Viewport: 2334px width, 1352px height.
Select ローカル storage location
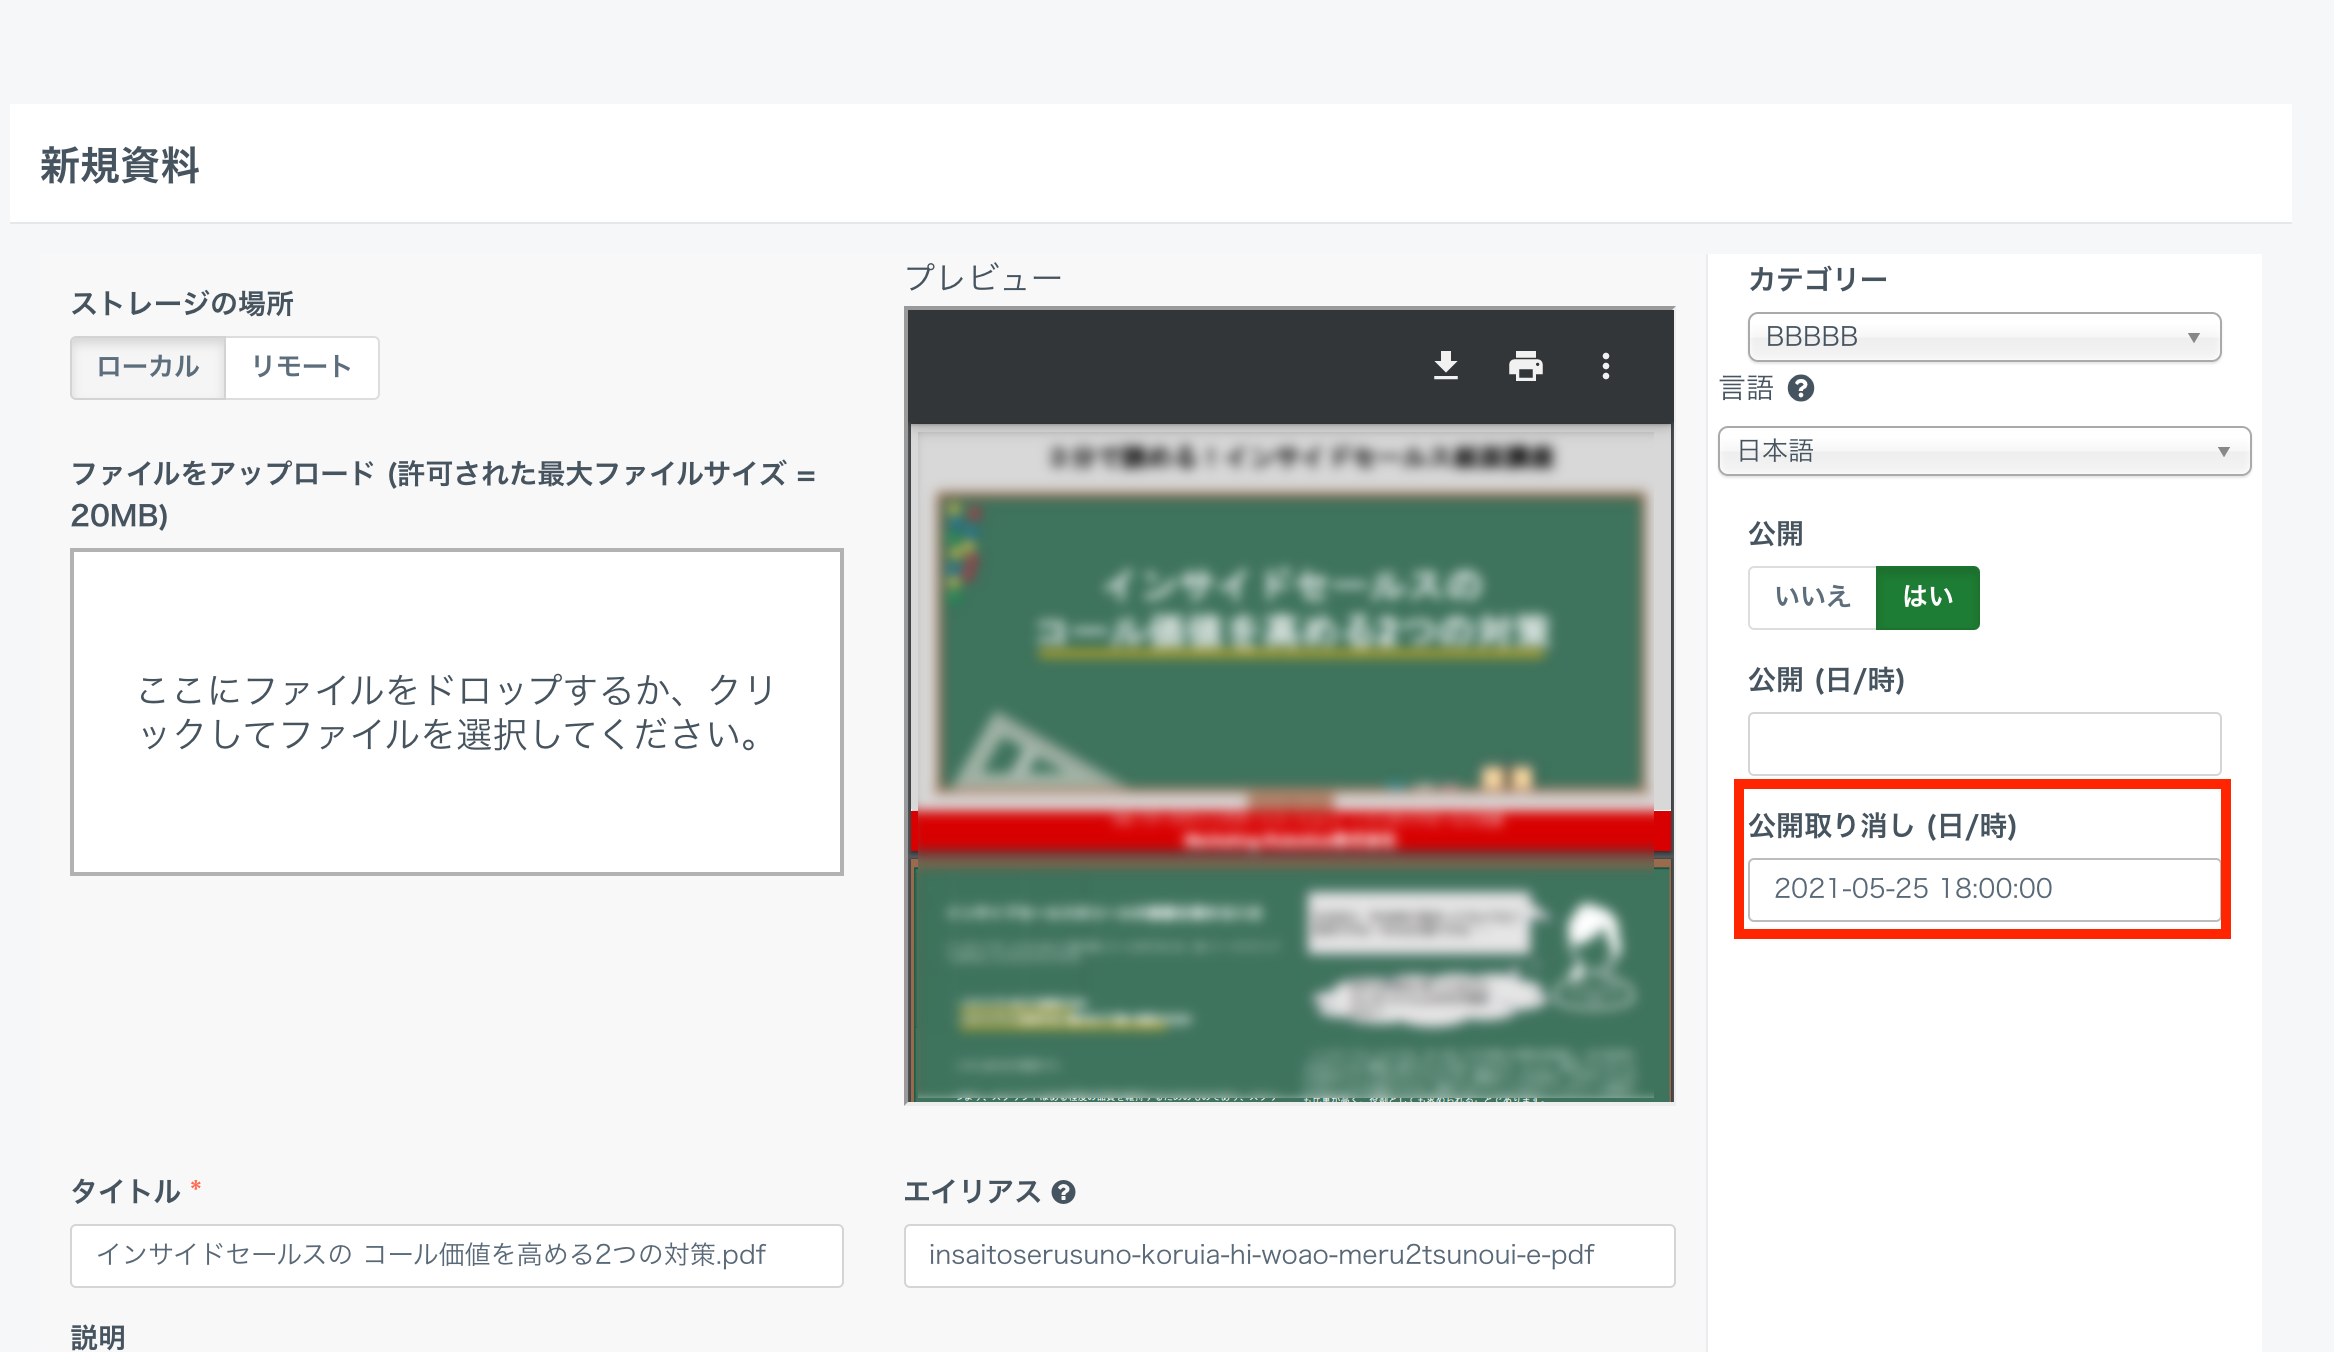point(148,367)
